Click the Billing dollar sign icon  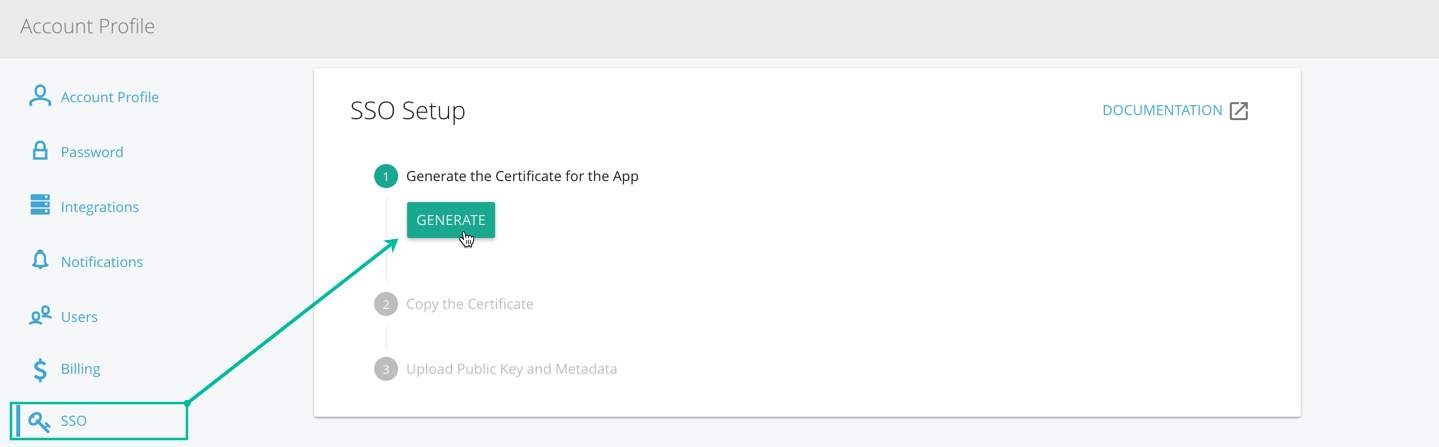40,369
